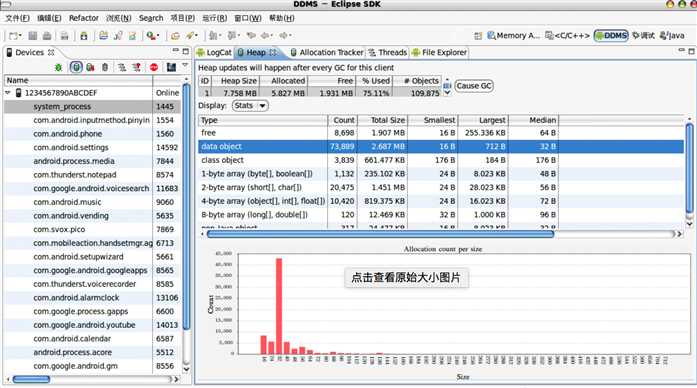Click the Count column header

(x=342, y=120)
